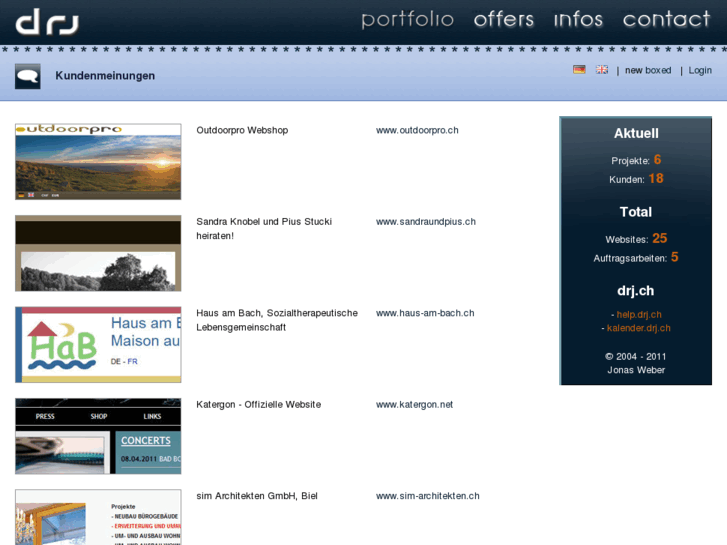727x545 pixels.
Task: Click the Kunden count 18
Action: (656, 179)
